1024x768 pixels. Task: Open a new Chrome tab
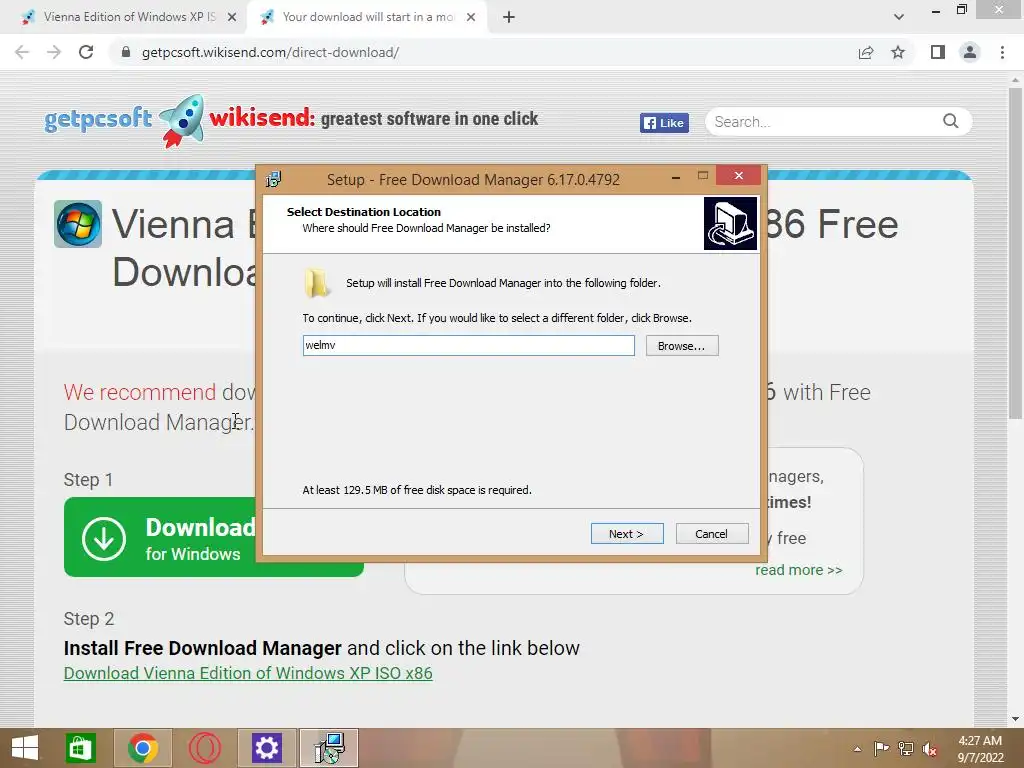click(x=509, y=17)
